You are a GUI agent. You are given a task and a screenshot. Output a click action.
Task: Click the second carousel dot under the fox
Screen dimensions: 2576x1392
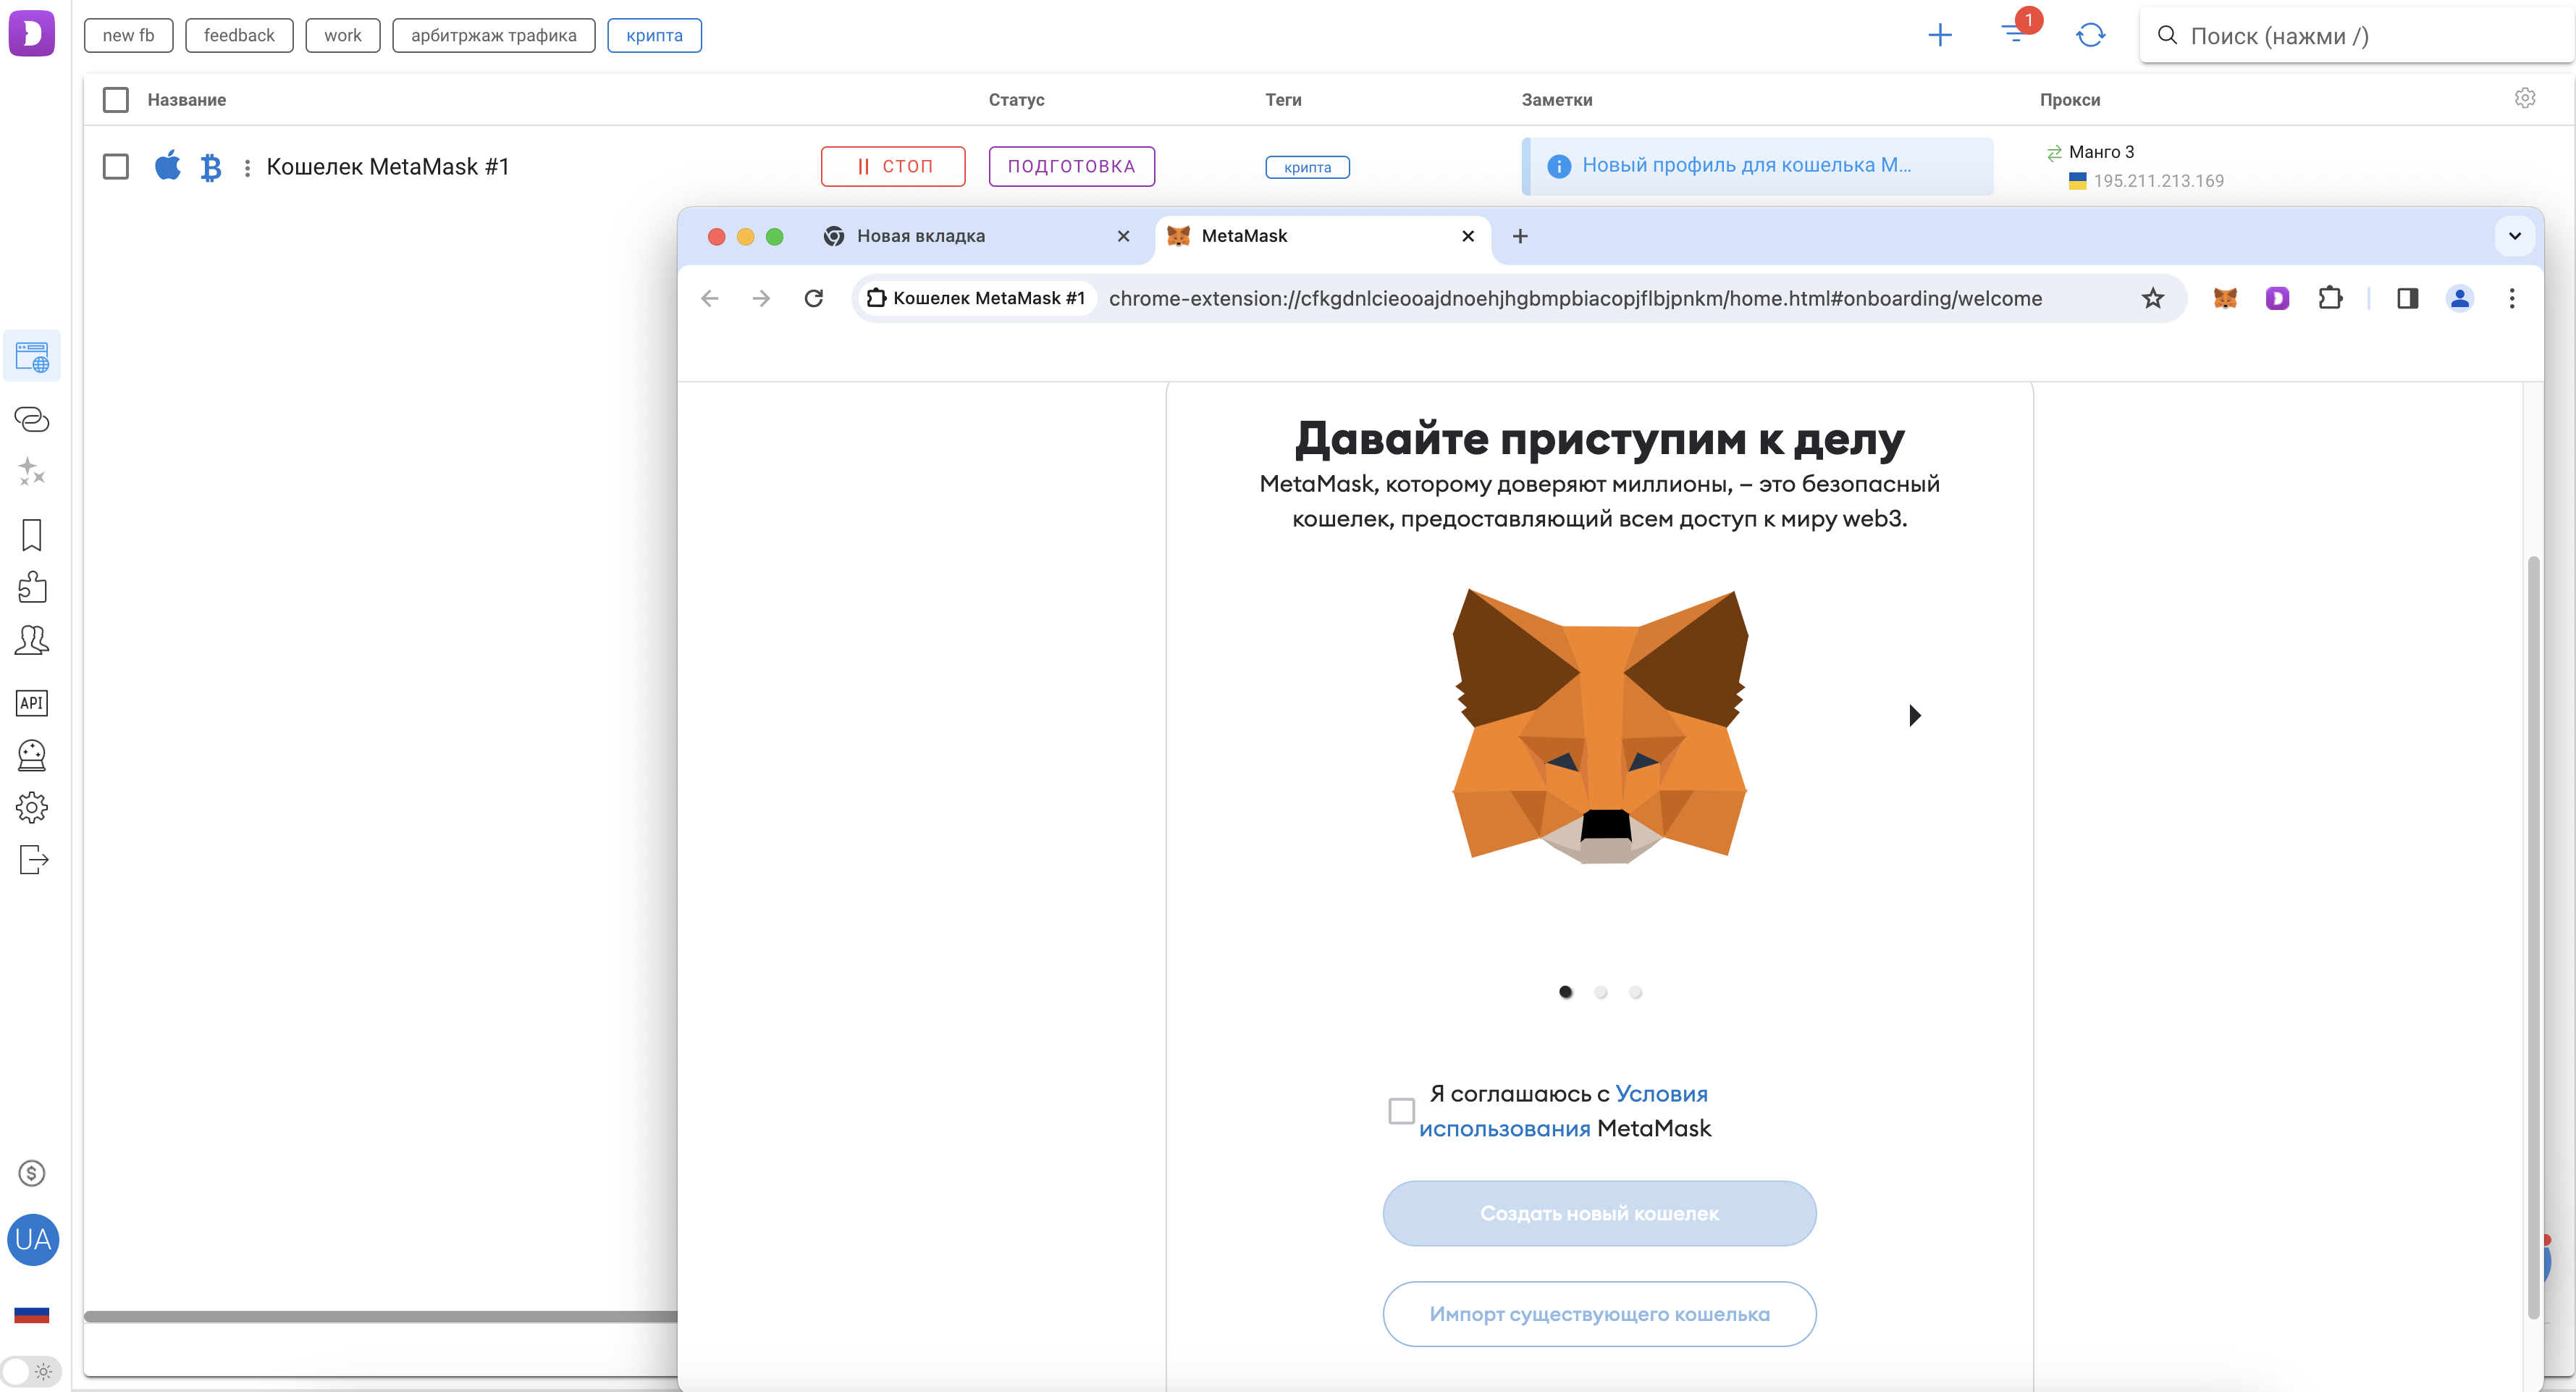1601,992
